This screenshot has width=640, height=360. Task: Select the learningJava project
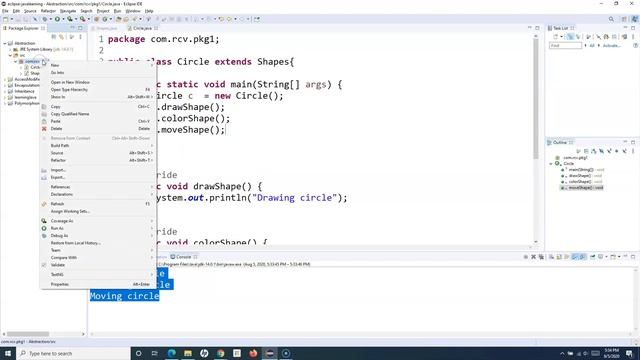[x=25, y=97]
